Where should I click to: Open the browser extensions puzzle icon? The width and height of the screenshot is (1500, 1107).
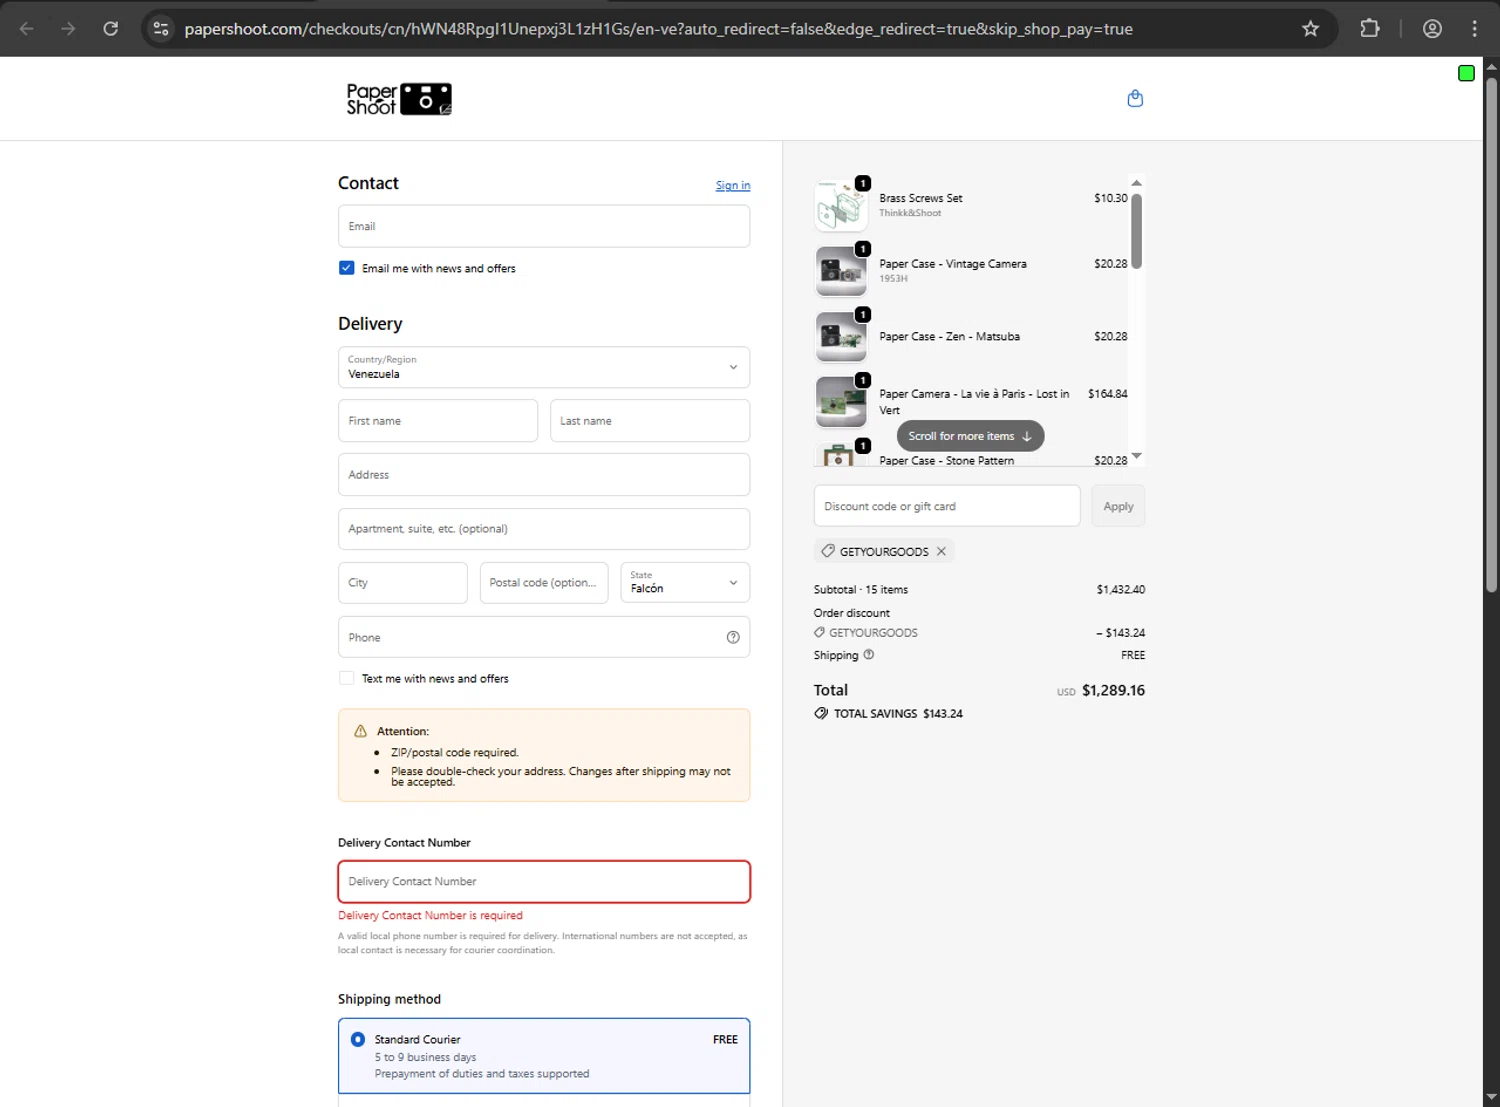point(1370,29)
